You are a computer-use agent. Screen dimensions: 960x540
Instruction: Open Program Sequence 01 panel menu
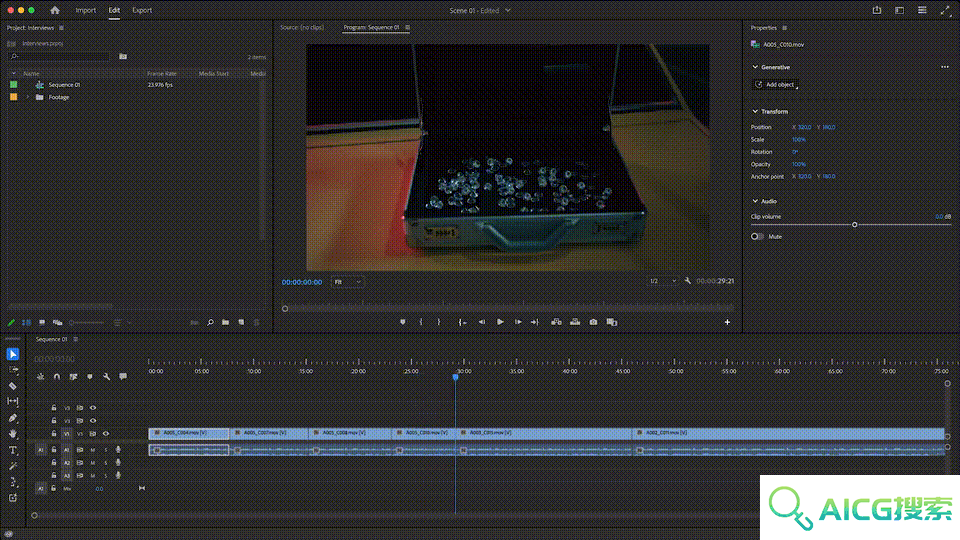click(x=408, y=28)
